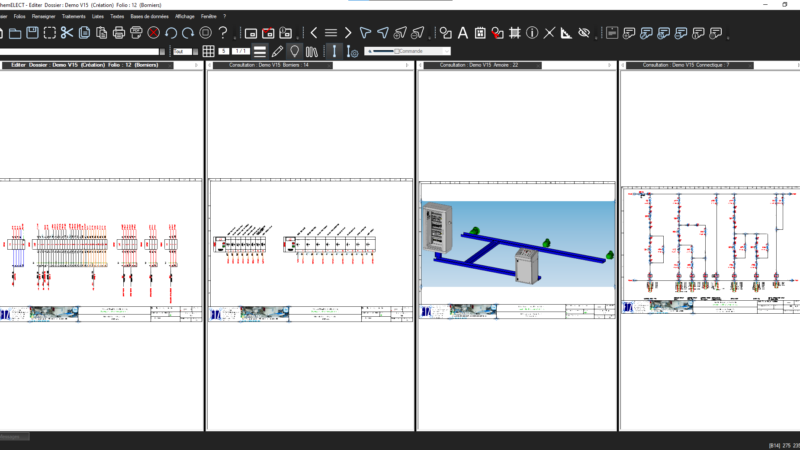
Task: Go to previous folio with left chevron
Action: point(313,33)
